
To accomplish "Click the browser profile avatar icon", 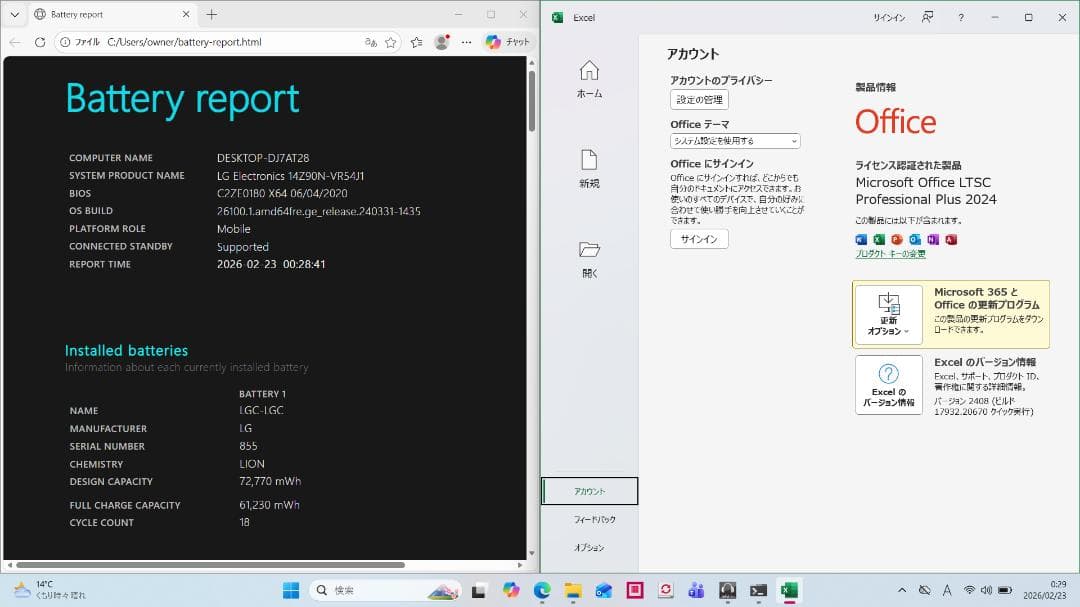I will [x=442, y=42].
